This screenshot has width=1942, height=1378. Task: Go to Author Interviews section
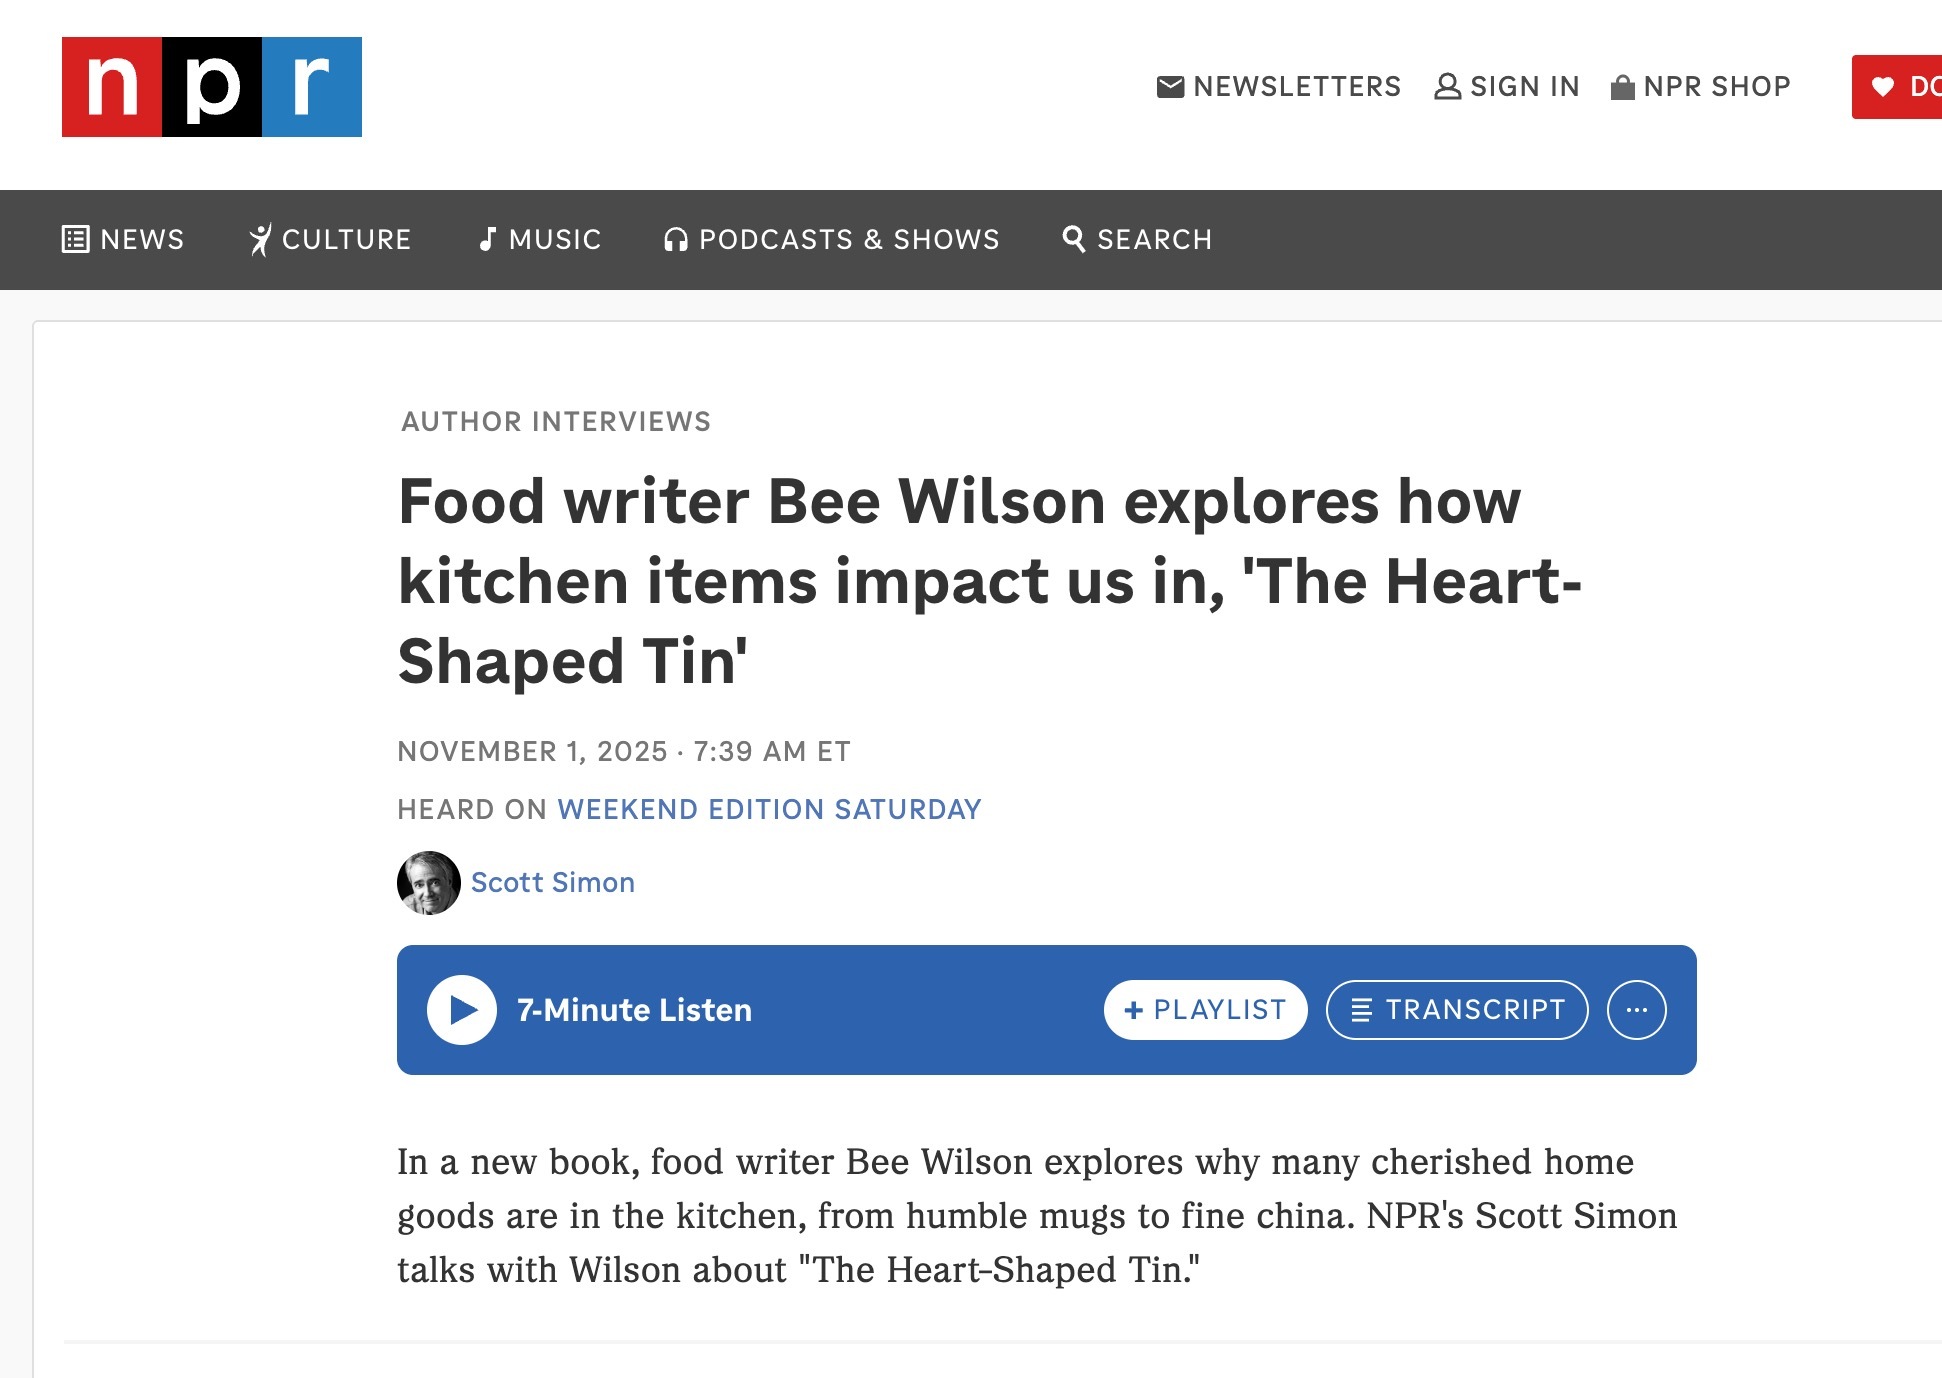pyautogui.click(x=556, y=421)
